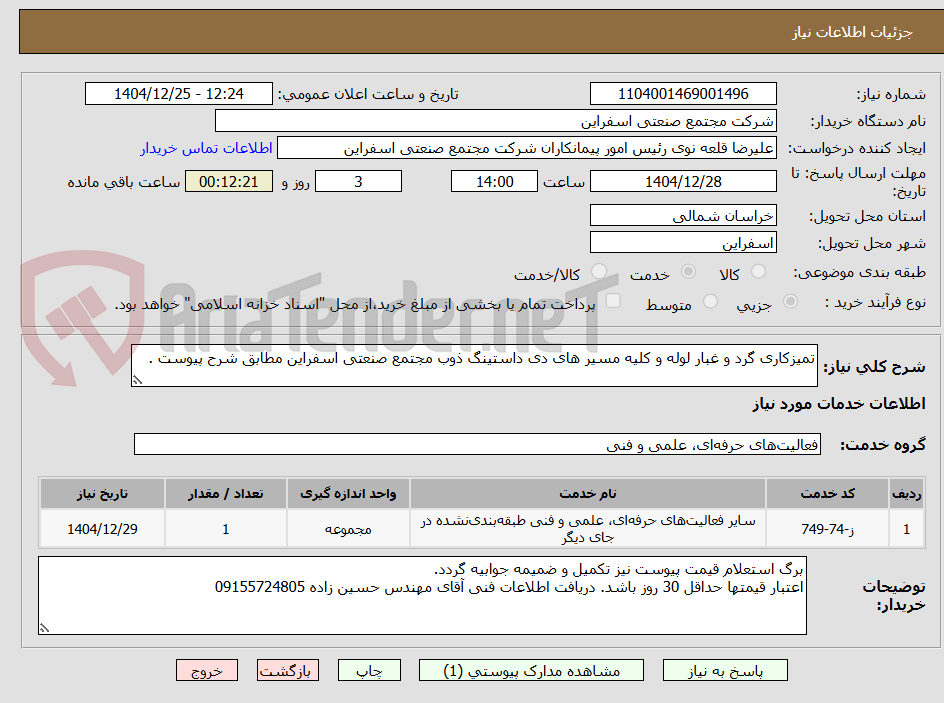Click the unit cell مجموعه
This screenshot has height=703, width=944.
348,528
